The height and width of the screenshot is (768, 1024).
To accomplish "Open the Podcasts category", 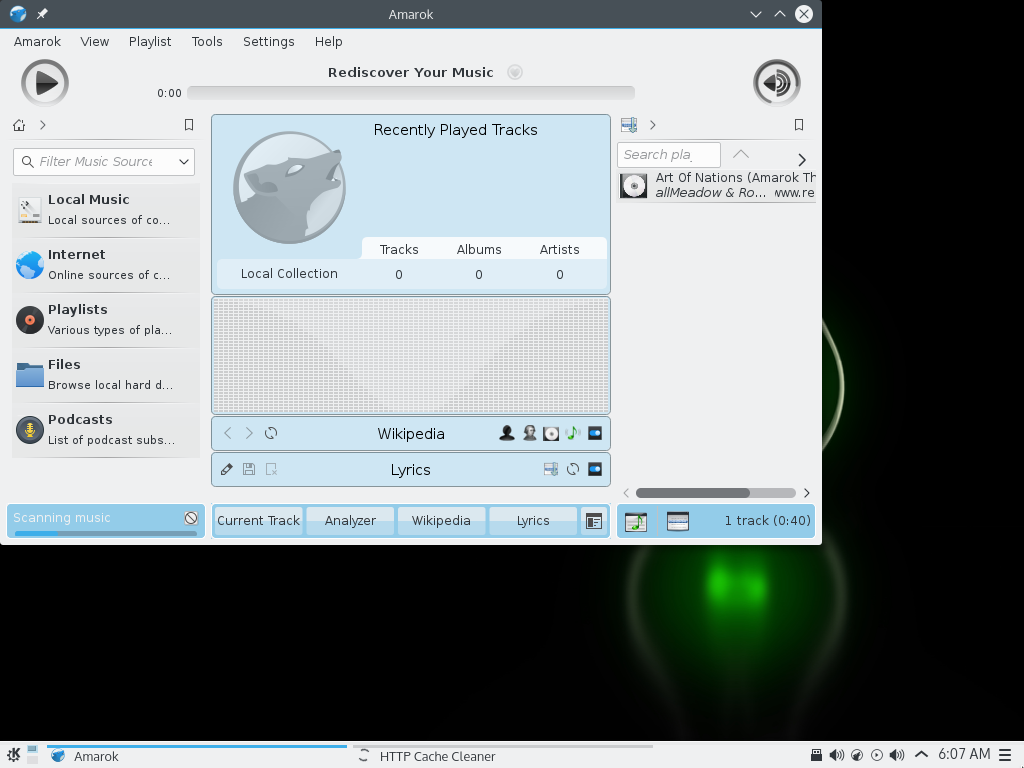I will tap(105, 429).
